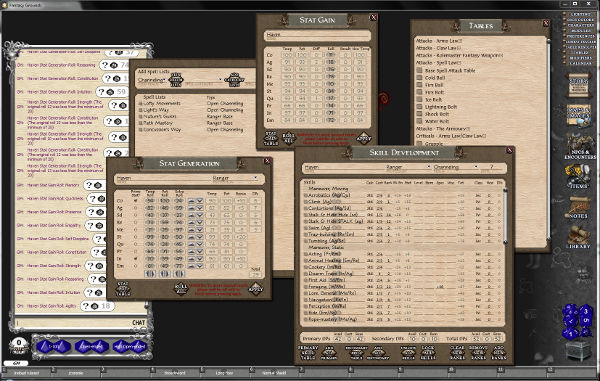Click Roll All in the Stat Generation window
Screen dimensions: 600x381
181,288
